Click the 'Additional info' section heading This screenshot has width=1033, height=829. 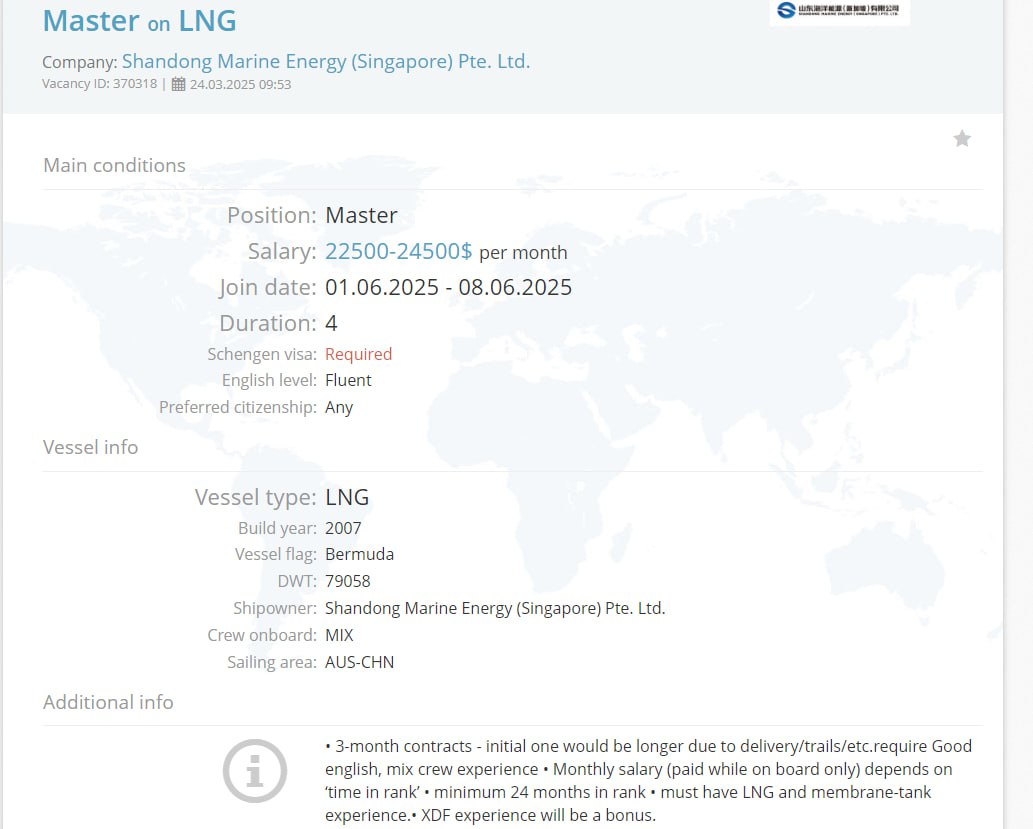pos(108,702)
